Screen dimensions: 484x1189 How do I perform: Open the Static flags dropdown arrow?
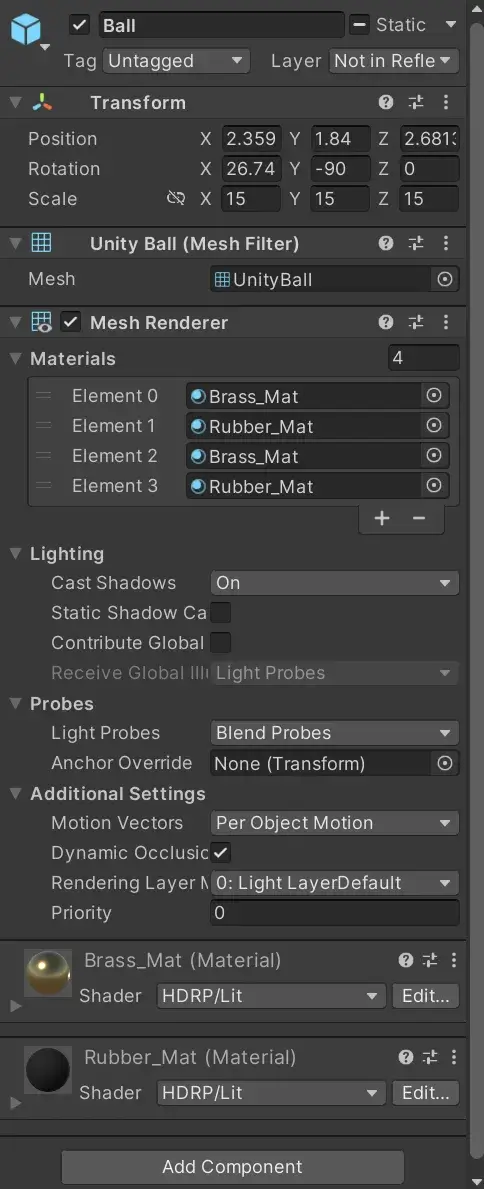point(451,25)
